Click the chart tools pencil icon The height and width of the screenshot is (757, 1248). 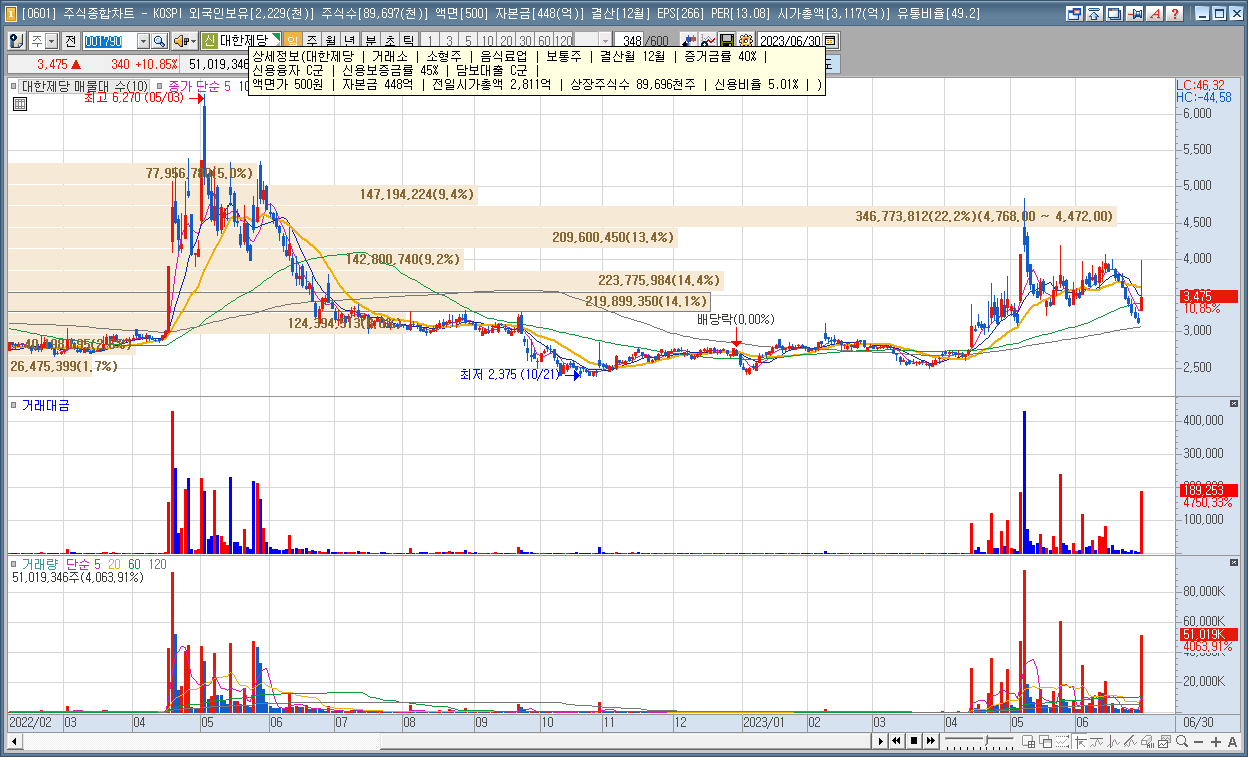point(689,41)
